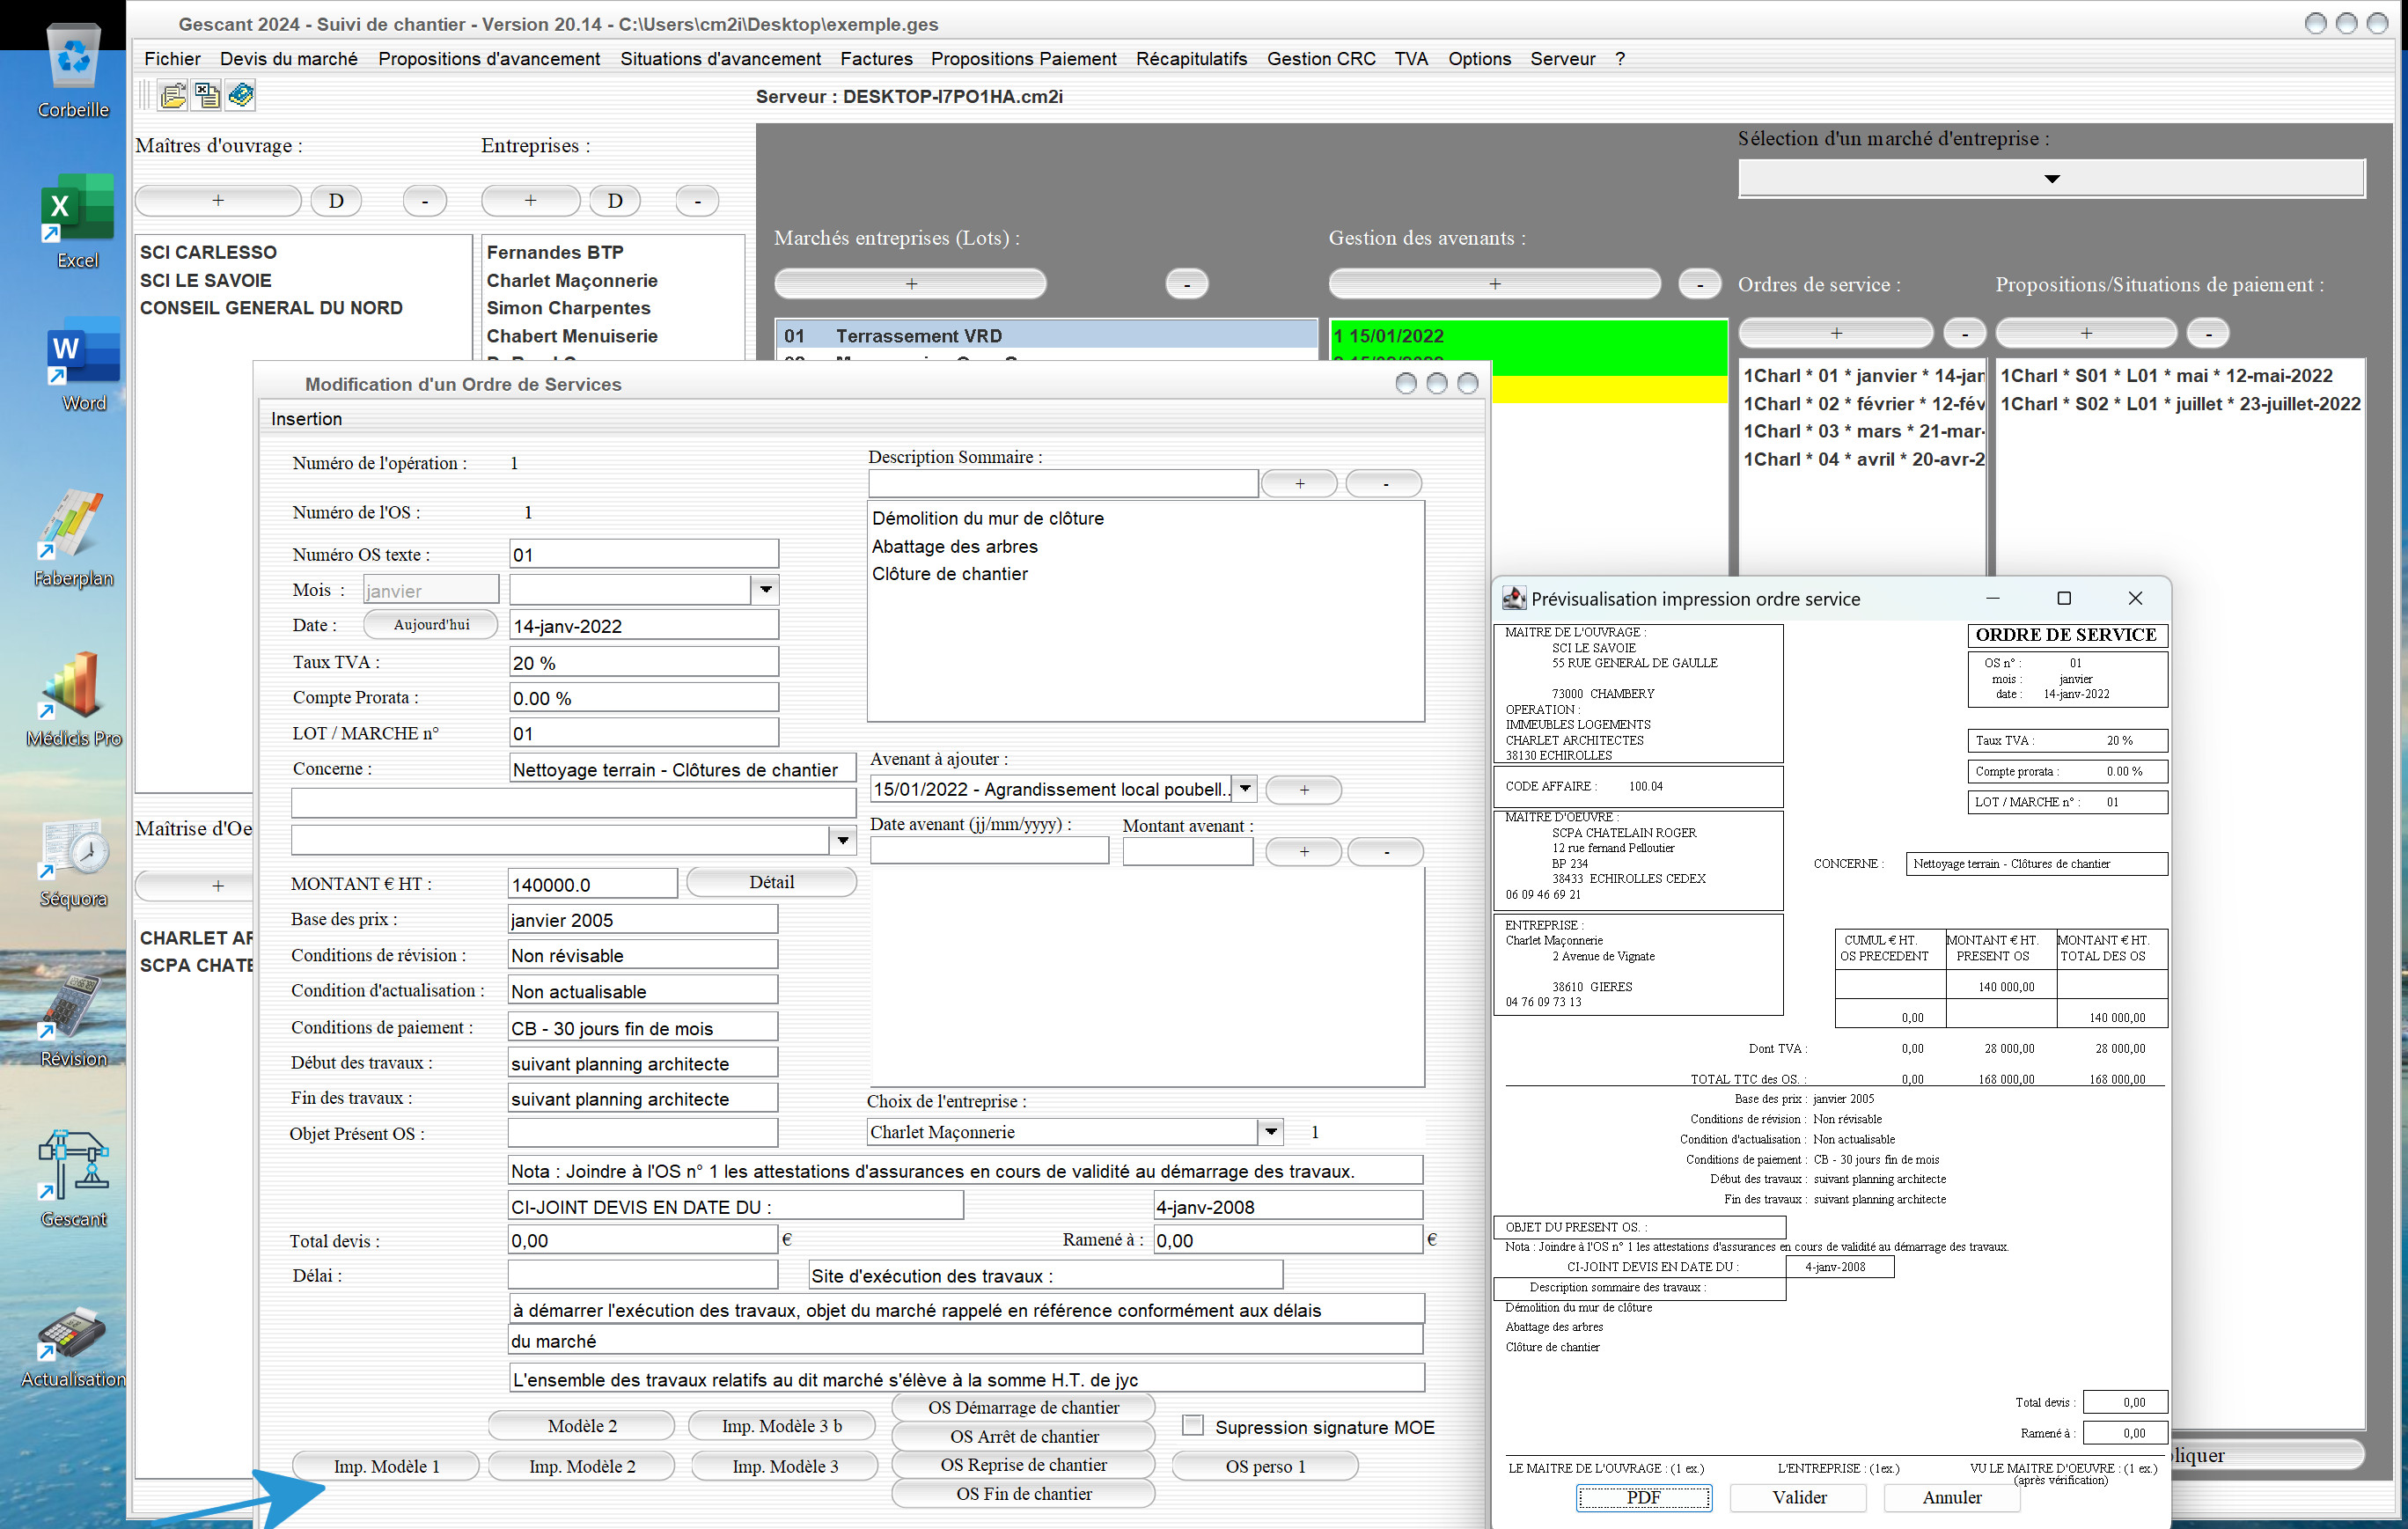This screenshot has height=1529, width=2408.
Task: Expand the dropdown above MONTANT € HT
Action: pos(843,839)
